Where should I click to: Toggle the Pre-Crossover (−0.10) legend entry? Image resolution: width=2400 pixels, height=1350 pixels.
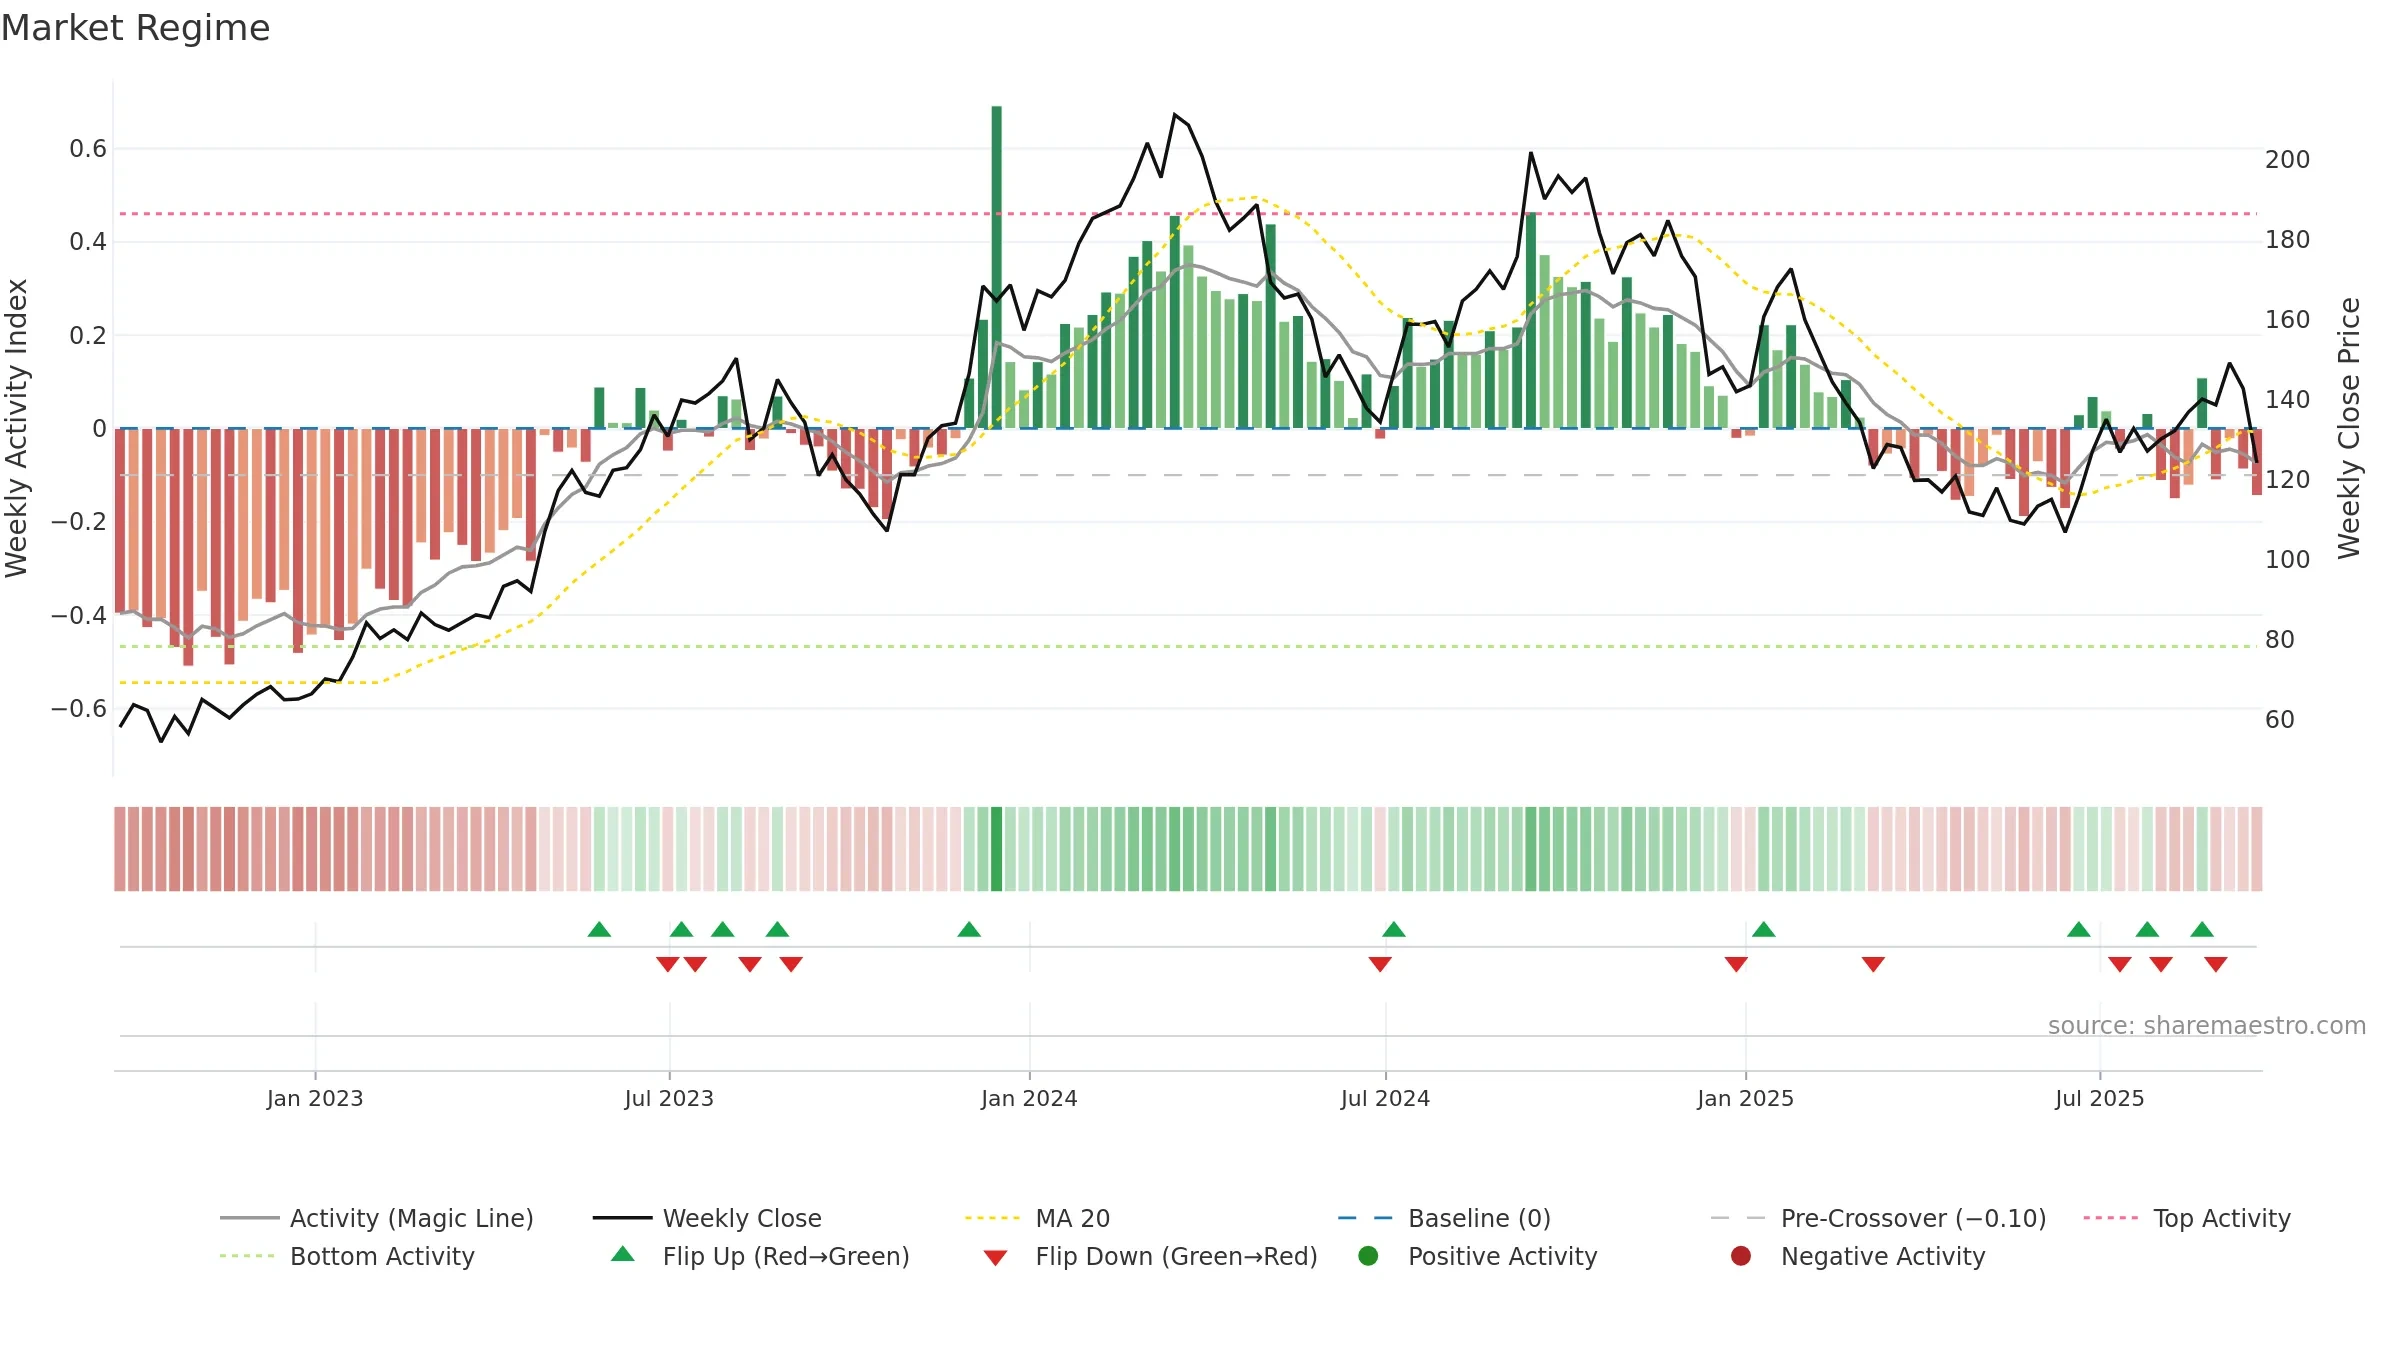(1878, 1218)
